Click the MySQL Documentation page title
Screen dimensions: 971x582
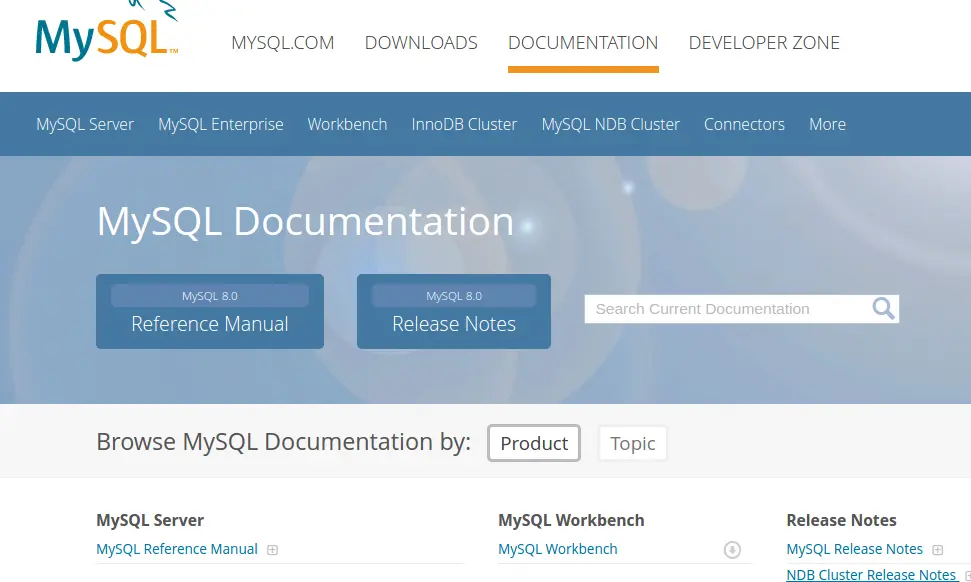click(305, 222)
